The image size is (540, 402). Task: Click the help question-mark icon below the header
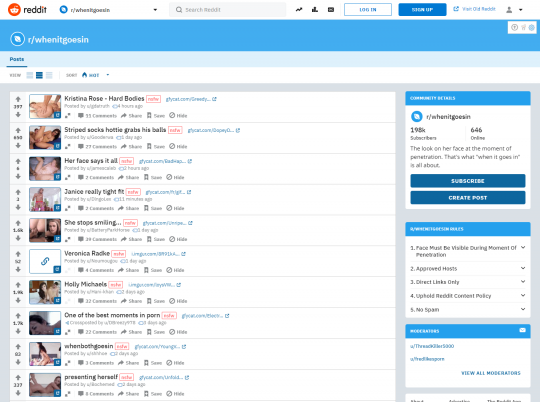pos(515,28)
